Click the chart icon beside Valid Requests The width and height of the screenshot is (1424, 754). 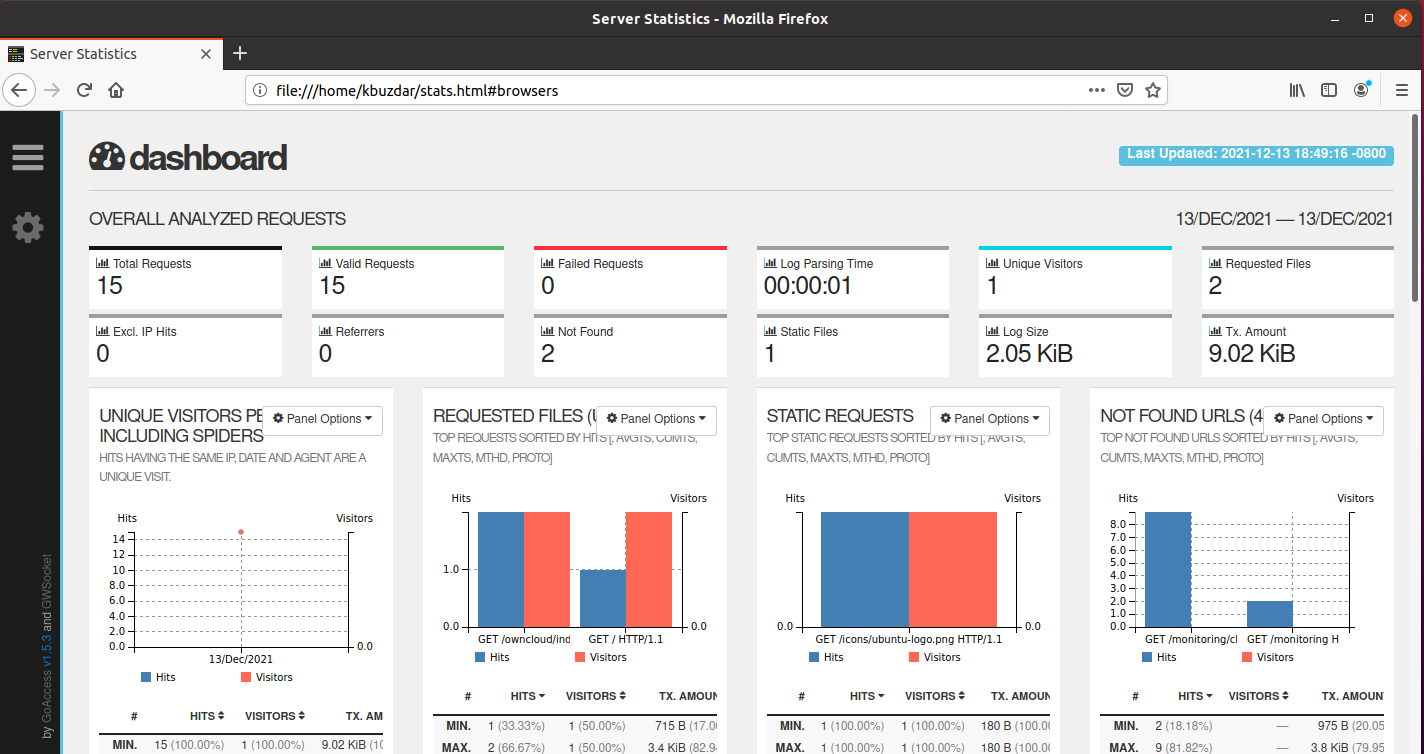click(325, 264)
